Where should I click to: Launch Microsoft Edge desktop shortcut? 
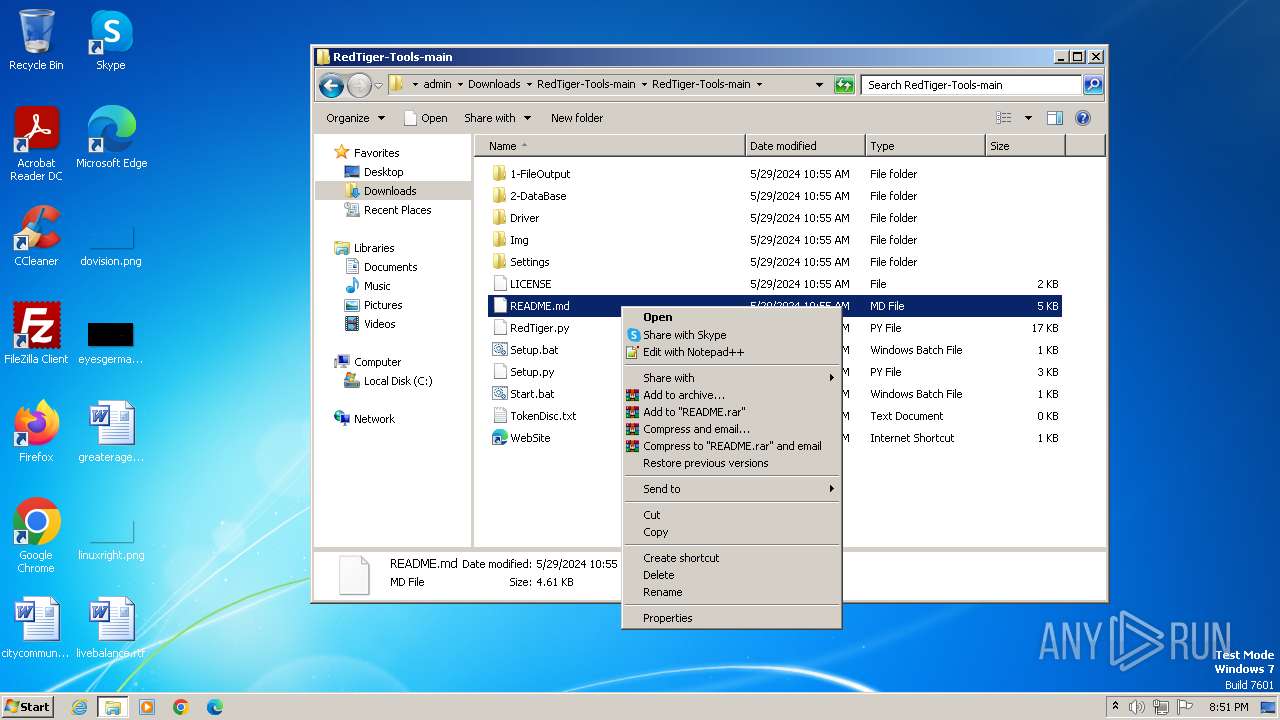111,137
